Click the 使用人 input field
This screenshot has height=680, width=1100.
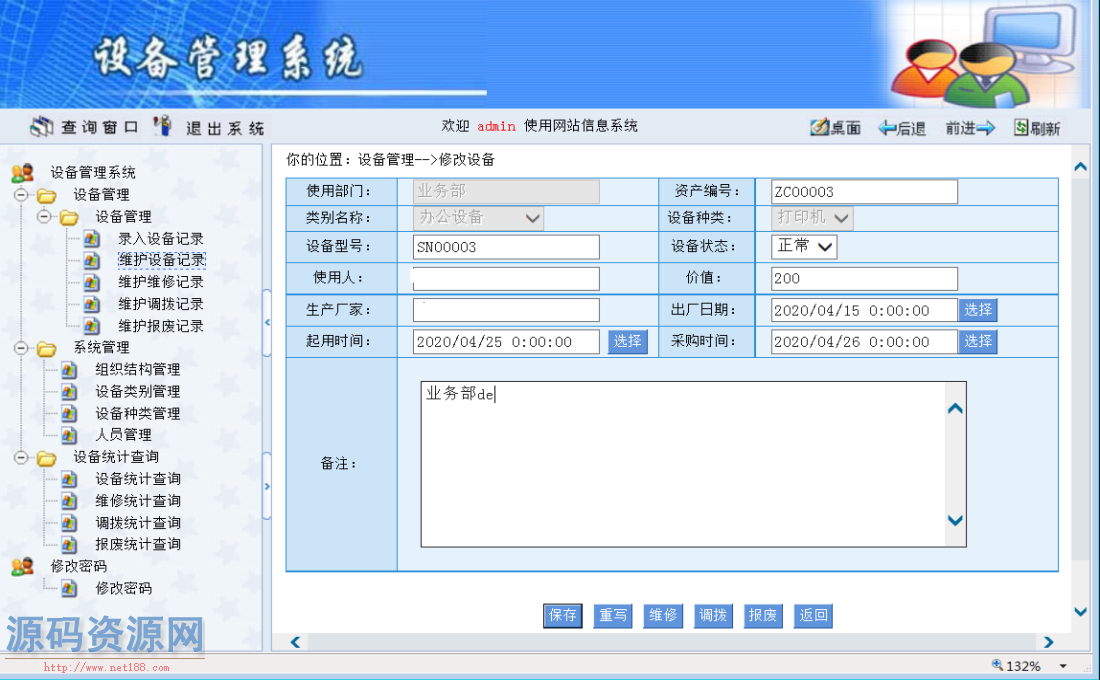(x=507, y=279)
